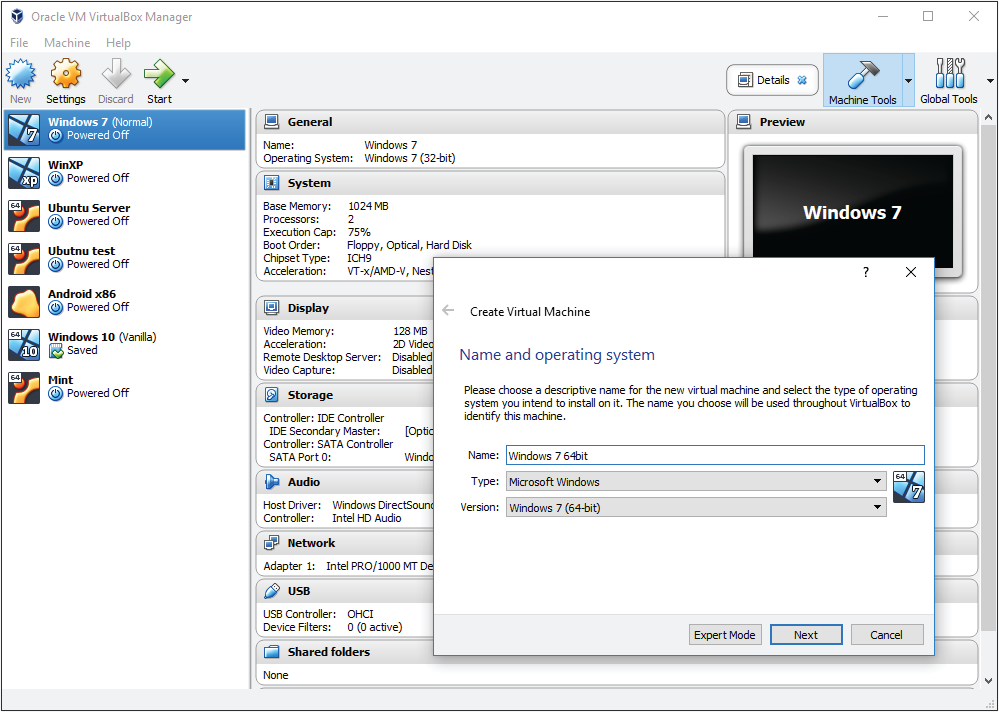Click the Audio section icon
This screenshot has width=999, height=712.
[x=270, y=481]
